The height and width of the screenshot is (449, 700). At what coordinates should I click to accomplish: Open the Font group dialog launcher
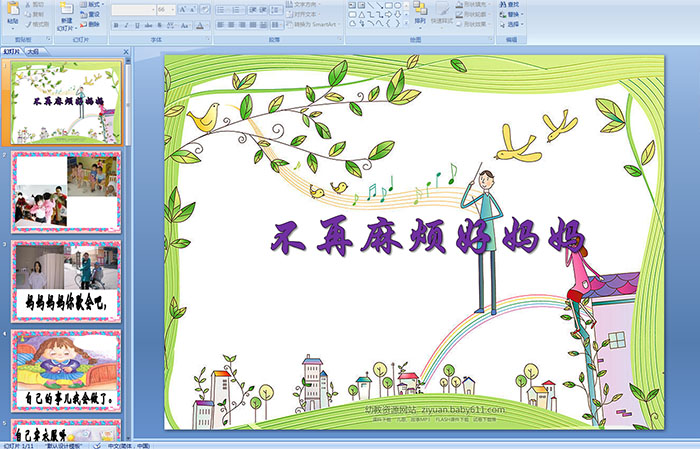coord(208,39)
